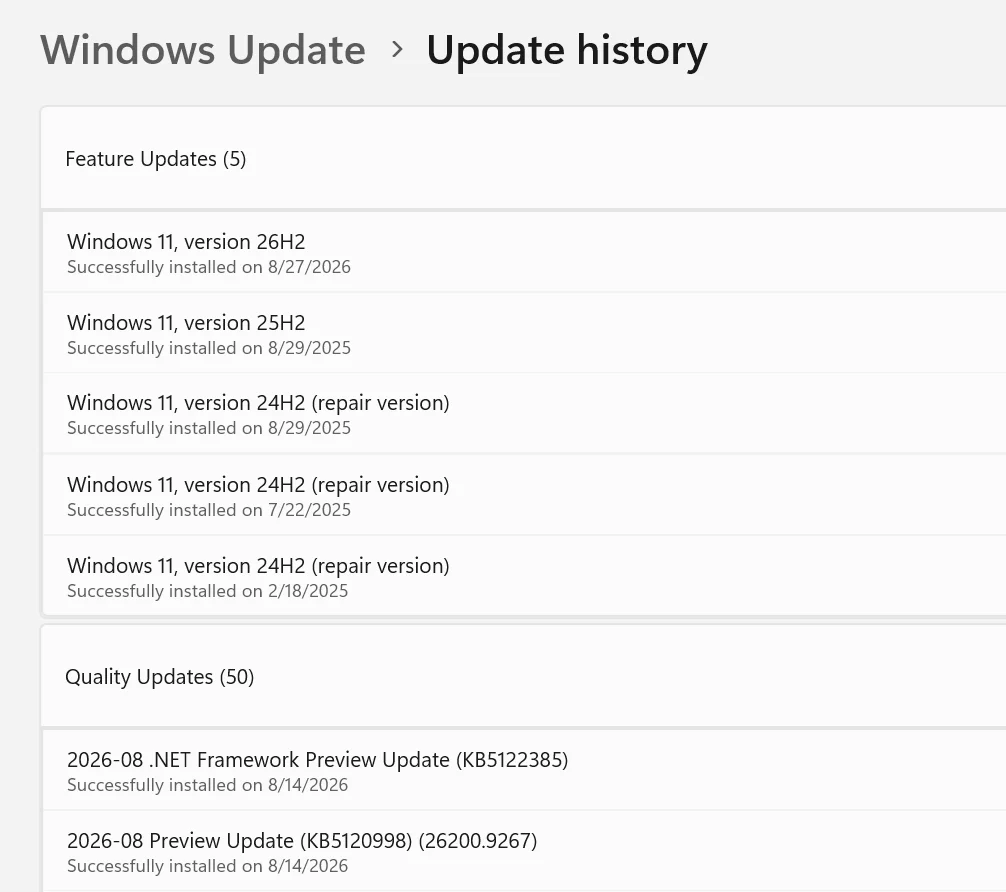Click the Update history page title

[567, 50]
